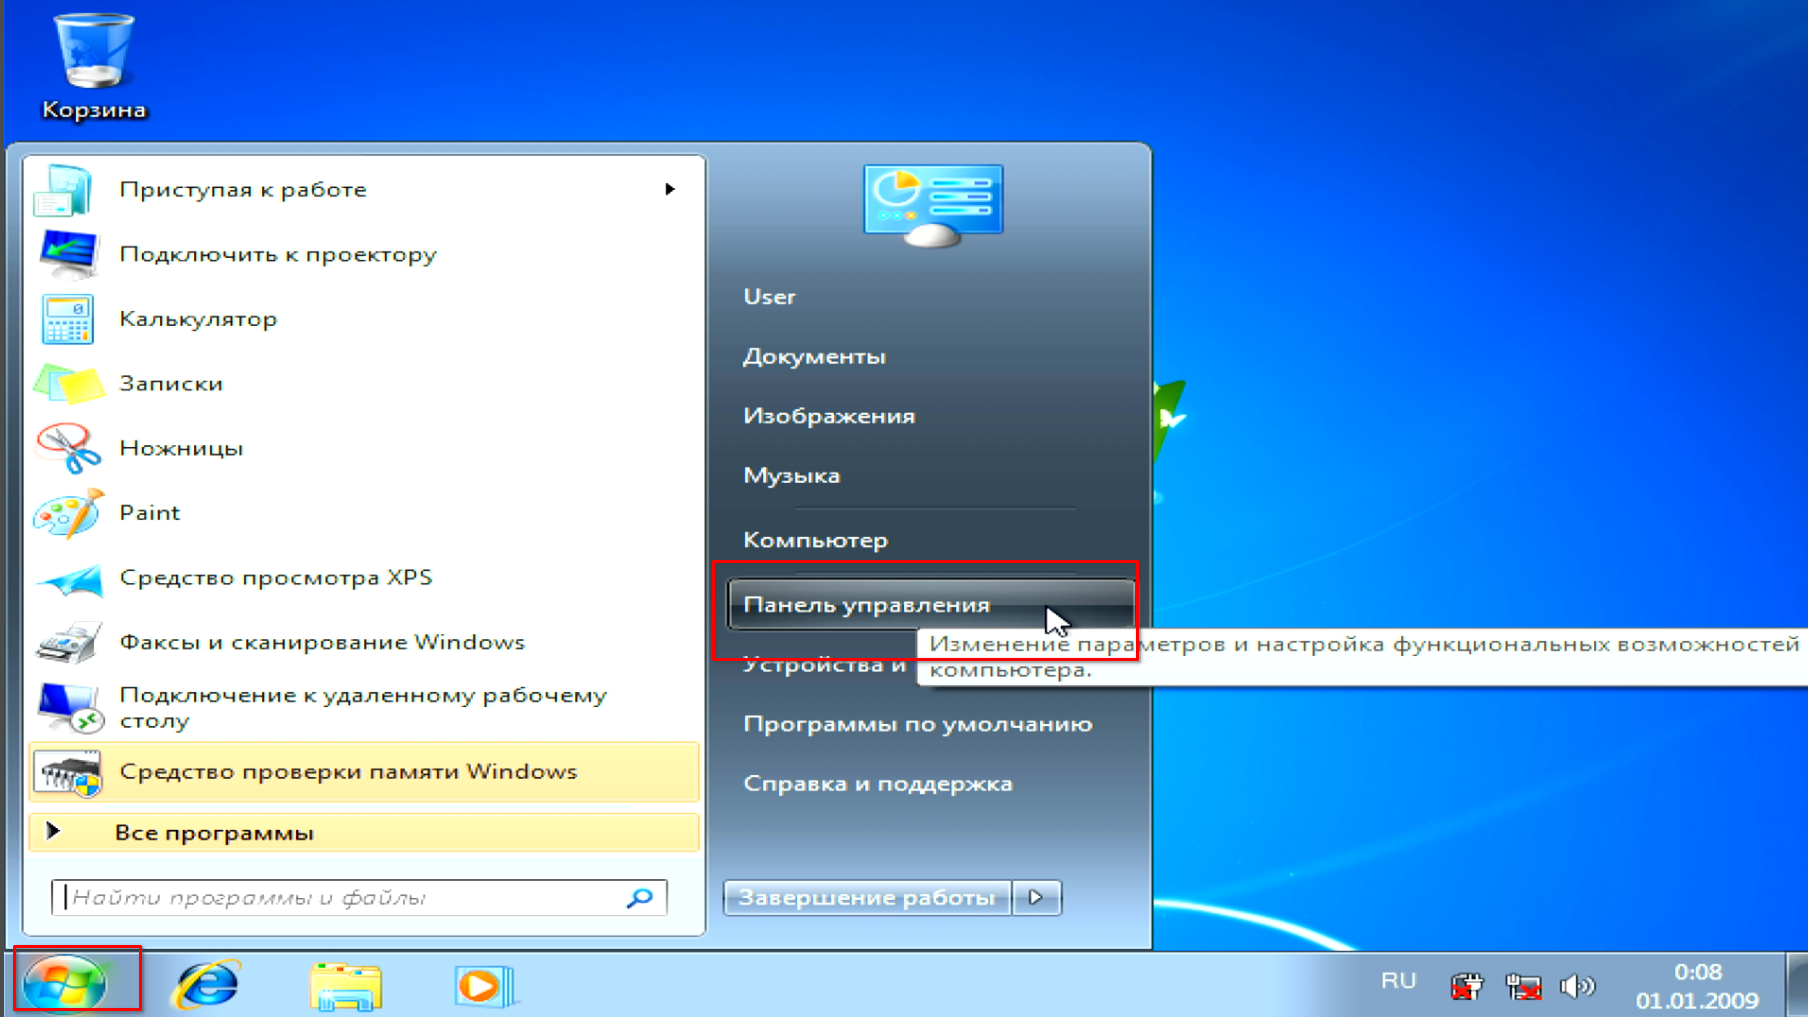Expand the 'Приступая к работе' submenu arrow
This screenshot has width=1808, height=1017.
(x=669, y=190)
